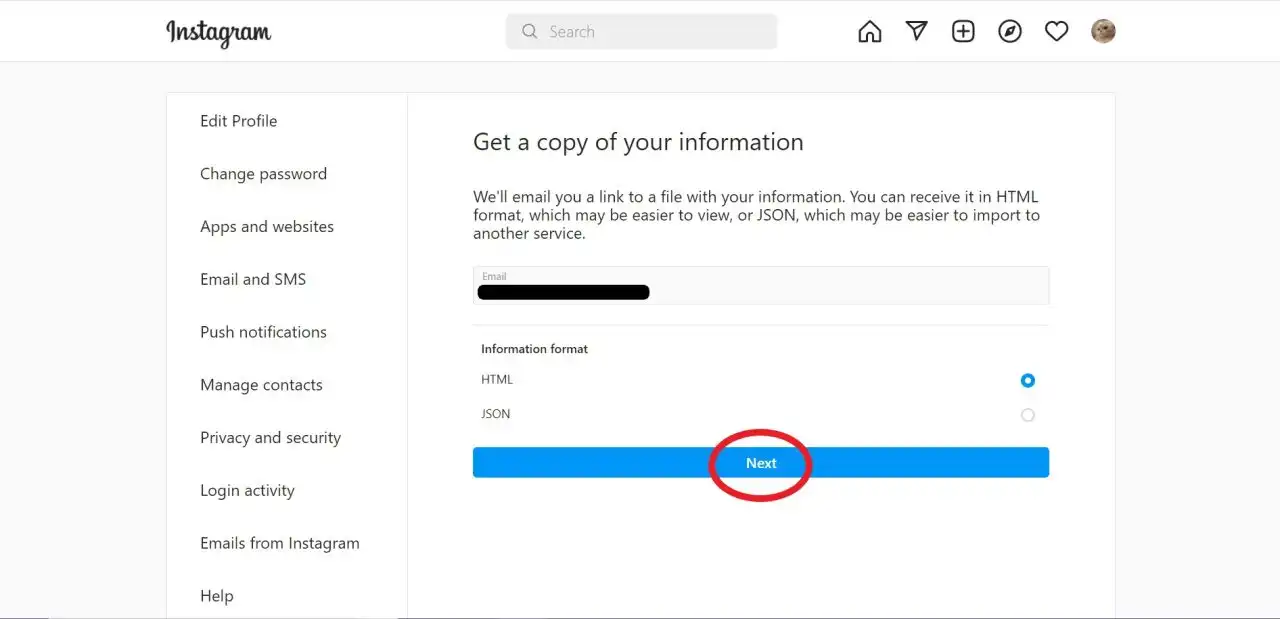
Task: View Login activity page
Action: click(x=247, y=491)
